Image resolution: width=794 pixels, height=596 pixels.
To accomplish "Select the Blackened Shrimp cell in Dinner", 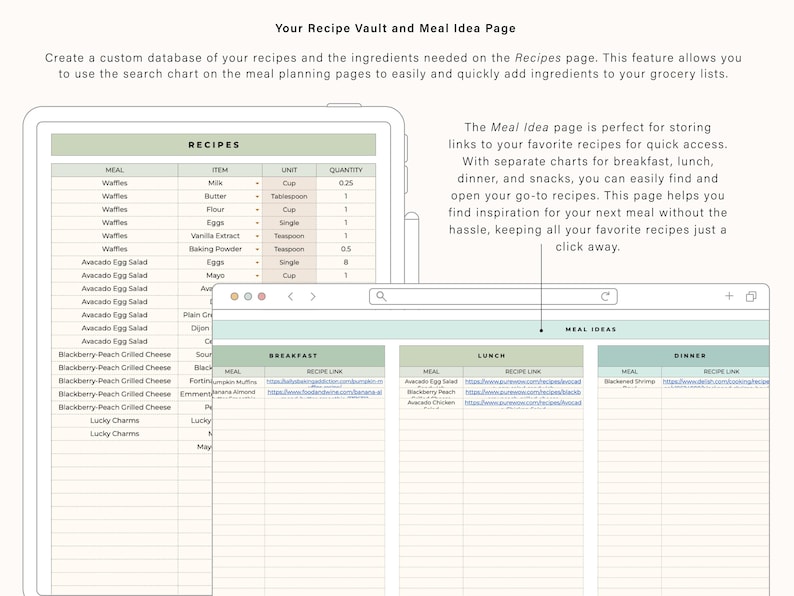I will pos(629,382).
